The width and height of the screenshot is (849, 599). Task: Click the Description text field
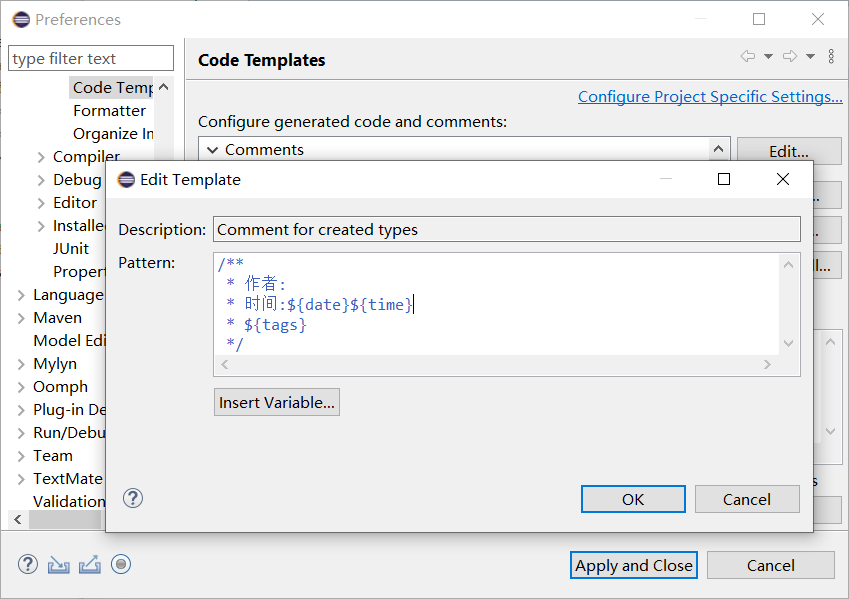506,230
